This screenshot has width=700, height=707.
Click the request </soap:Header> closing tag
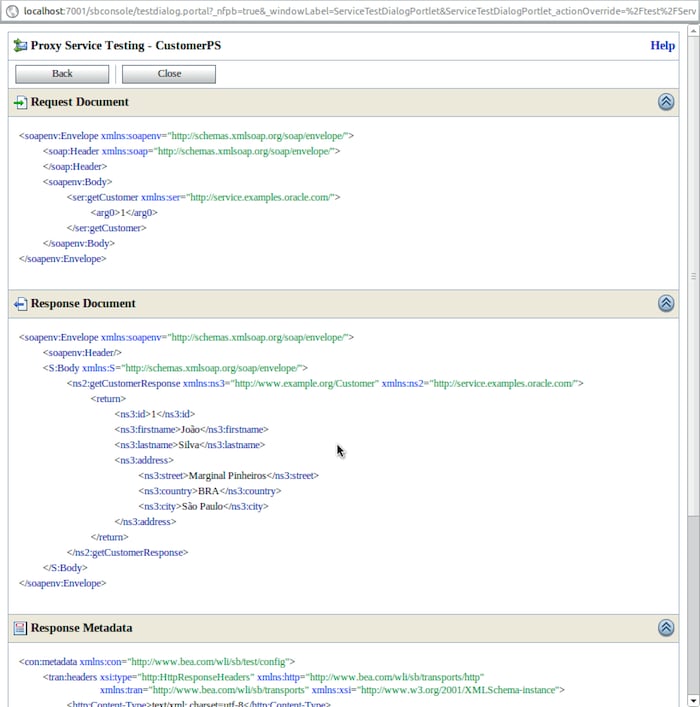[x=75, y=166]
